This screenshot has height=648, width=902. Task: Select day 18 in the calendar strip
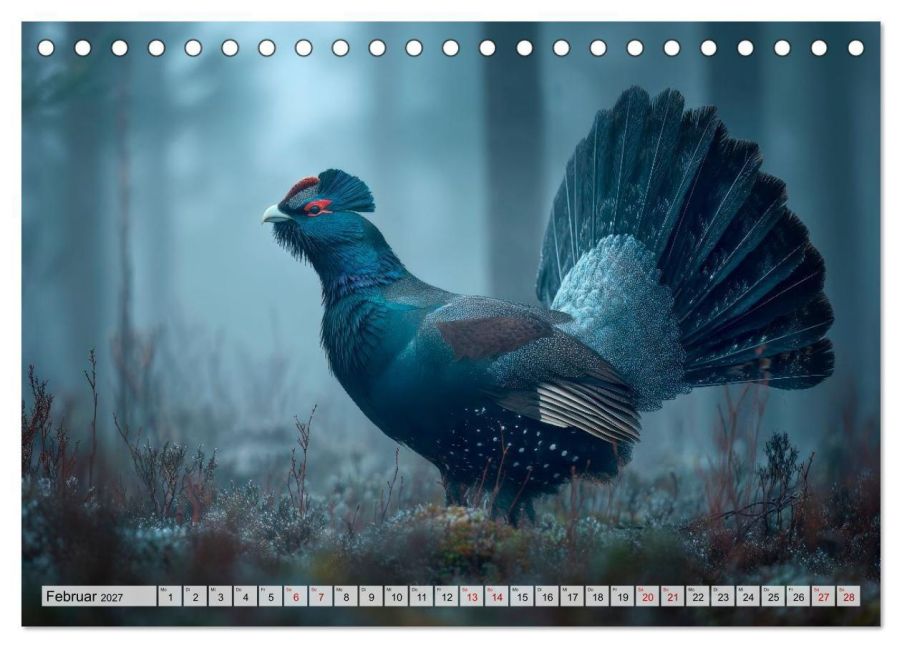[x=598, y=596]
